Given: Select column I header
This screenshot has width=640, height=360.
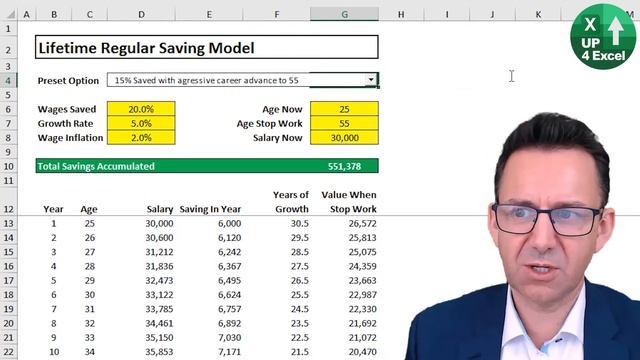Looking at the screenshot, I should click(447, 15).
